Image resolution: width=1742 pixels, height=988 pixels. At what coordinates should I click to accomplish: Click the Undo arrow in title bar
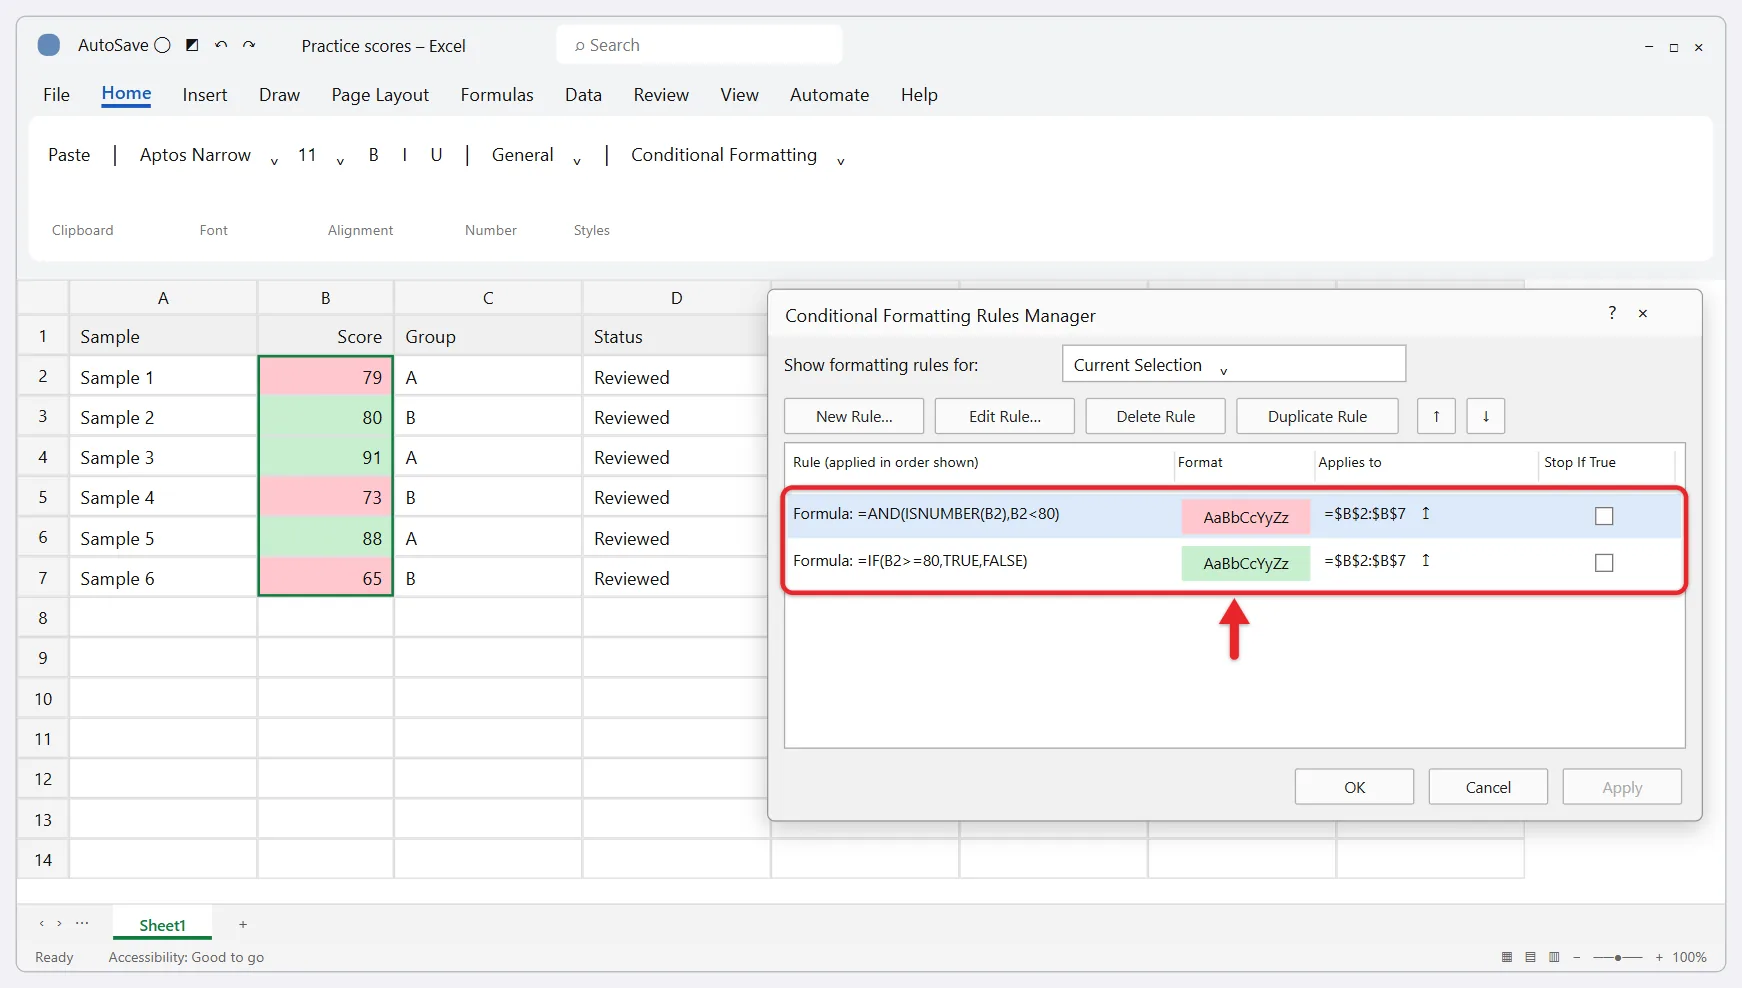221,45
